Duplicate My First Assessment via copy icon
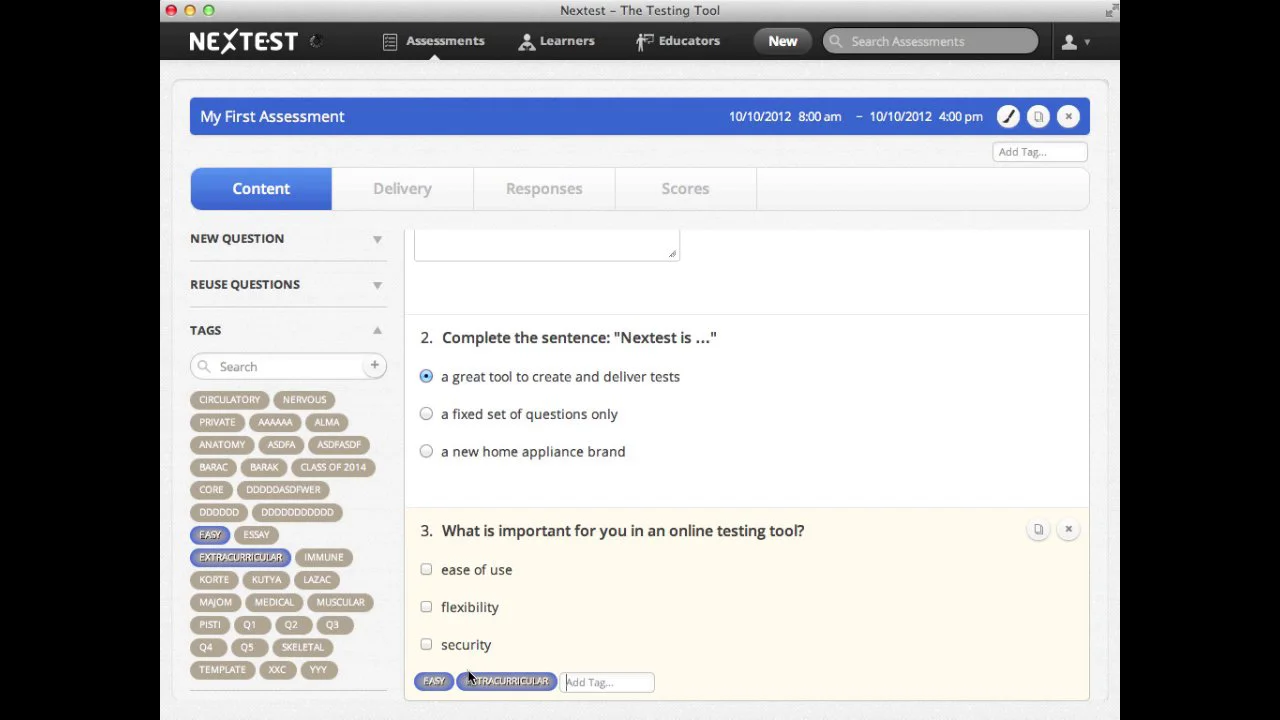1280x720 pixels. [1038, 117]
